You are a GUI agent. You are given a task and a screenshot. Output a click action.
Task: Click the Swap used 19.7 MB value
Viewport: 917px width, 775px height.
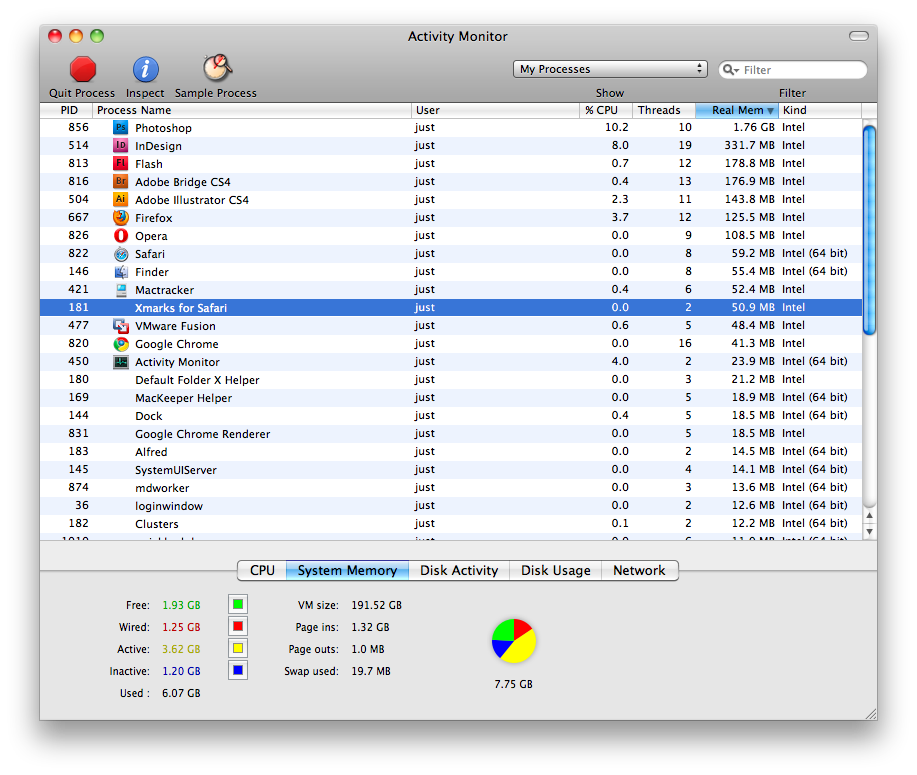371,671
